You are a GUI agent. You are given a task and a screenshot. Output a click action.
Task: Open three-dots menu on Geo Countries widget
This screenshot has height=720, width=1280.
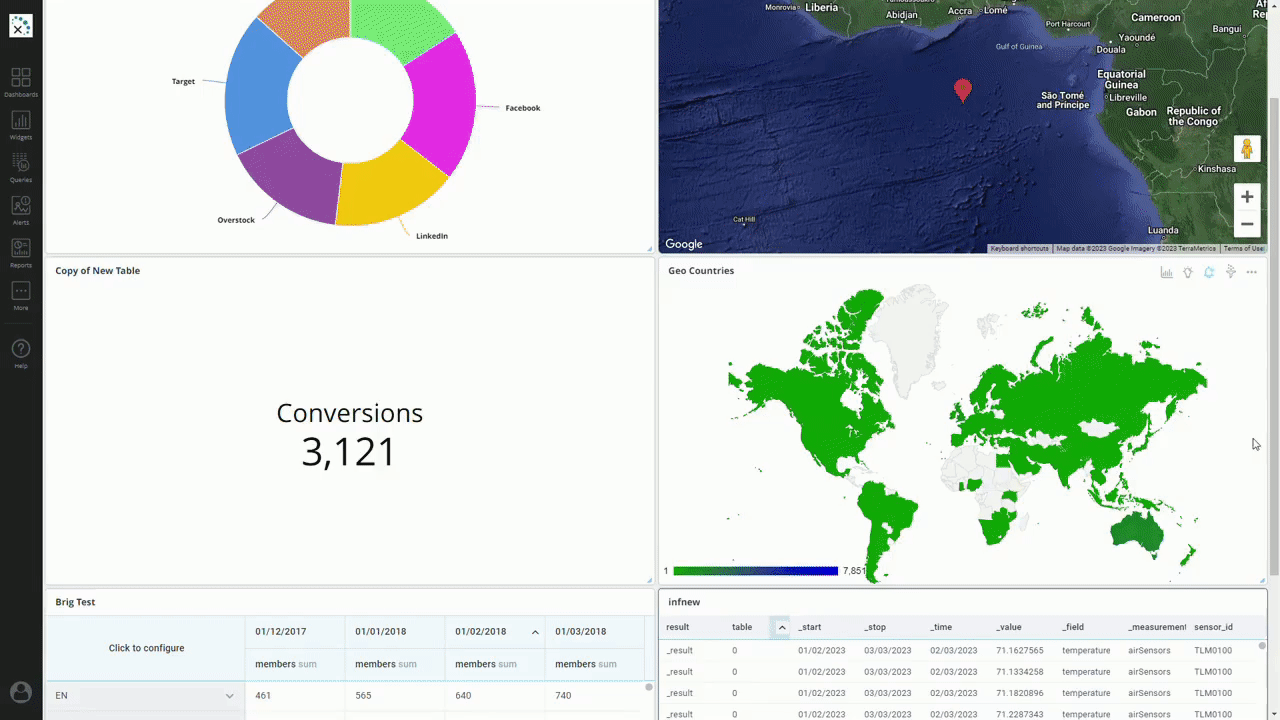pos(1252,272)
